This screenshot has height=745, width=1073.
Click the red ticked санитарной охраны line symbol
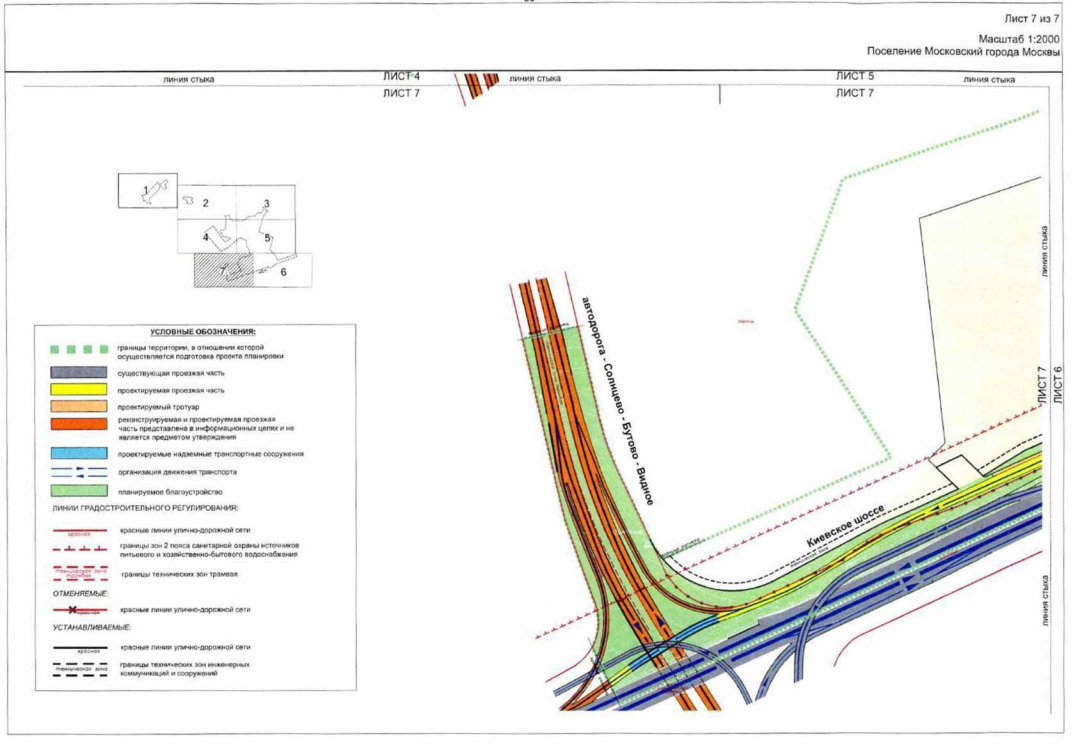[79, 549]
